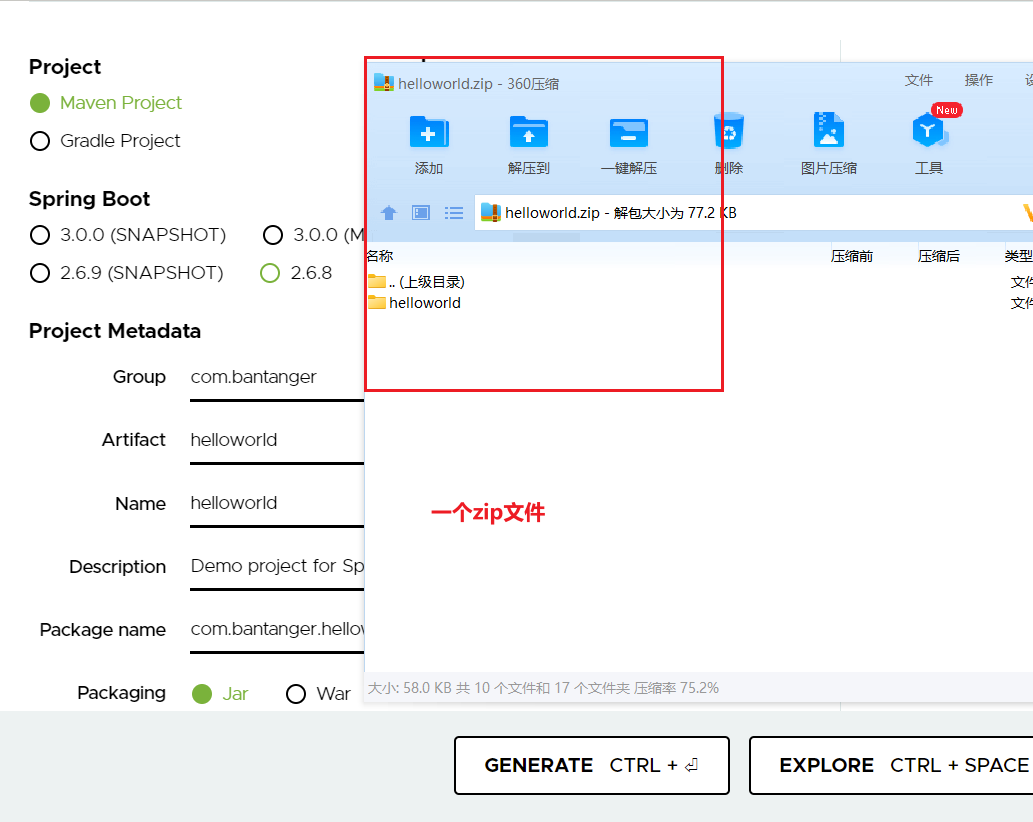The image size is (1033, 822).
Task: Sort by the 名称 column header
Action: click(380, 256)
